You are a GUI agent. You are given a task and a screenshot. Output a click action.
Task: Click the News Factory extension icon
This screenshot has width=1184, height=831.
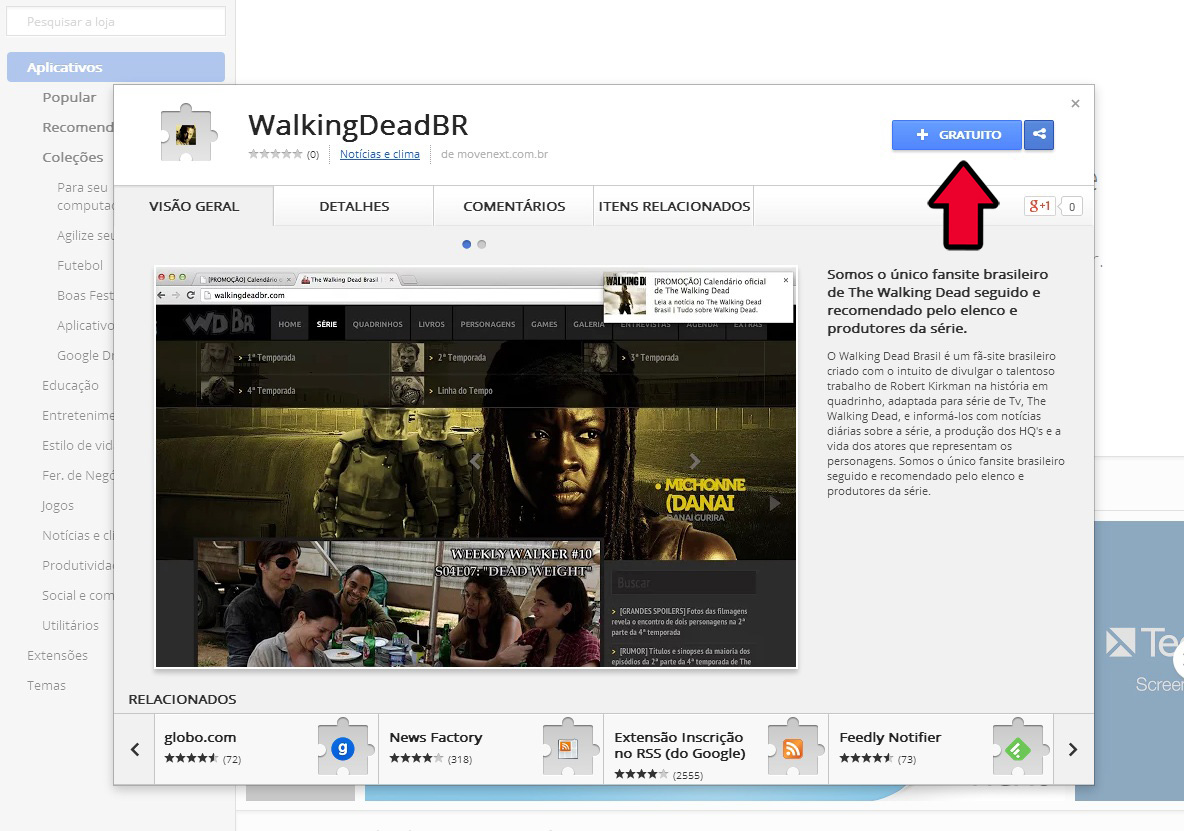[x=568, y=748]
